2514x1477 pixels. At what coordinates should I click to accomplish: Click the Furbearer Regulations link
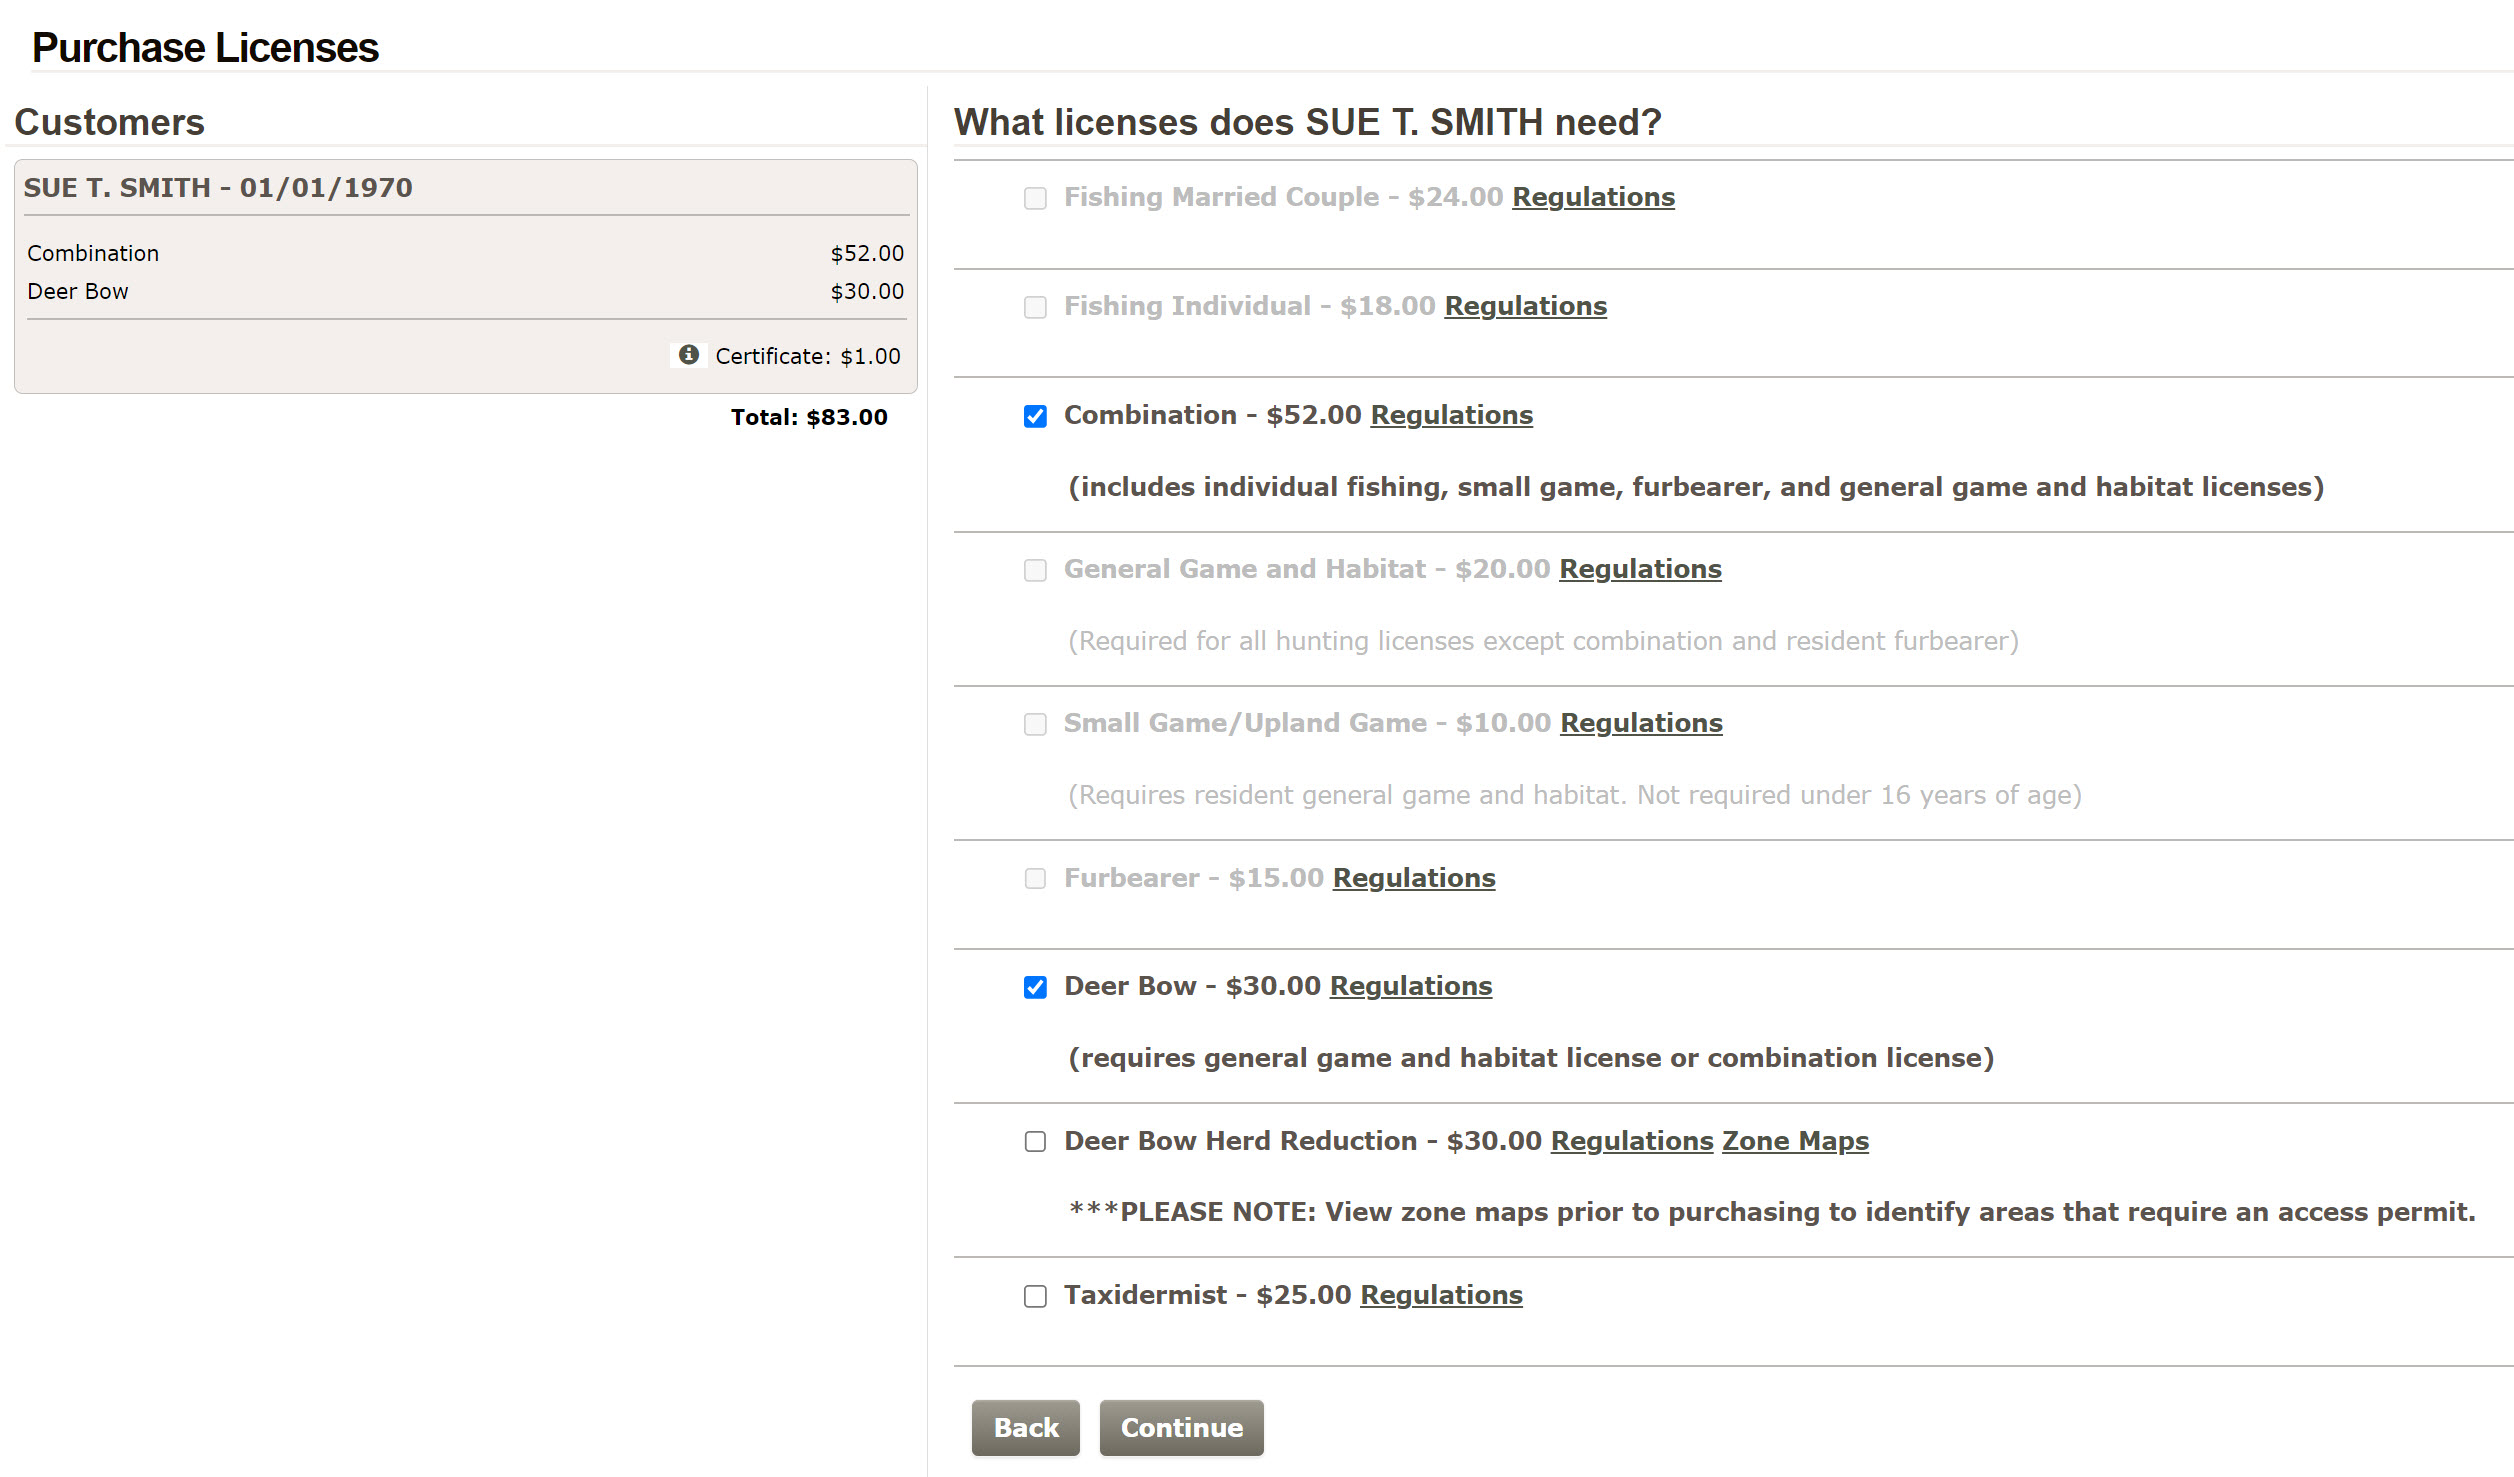(x=1414, y=878)
